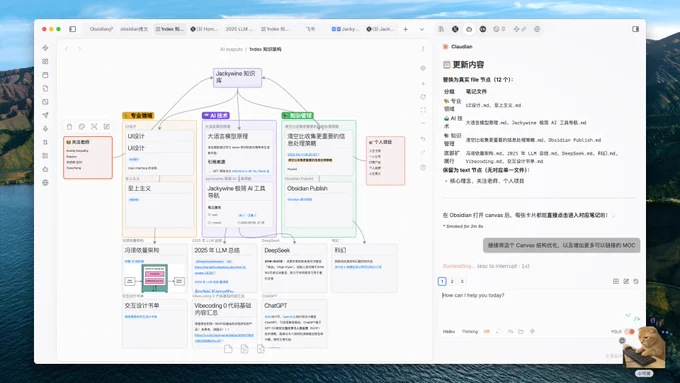Select the AI 技术 group label
The width and height of the screenshot is (680, 383).
(x=216, y=115)
